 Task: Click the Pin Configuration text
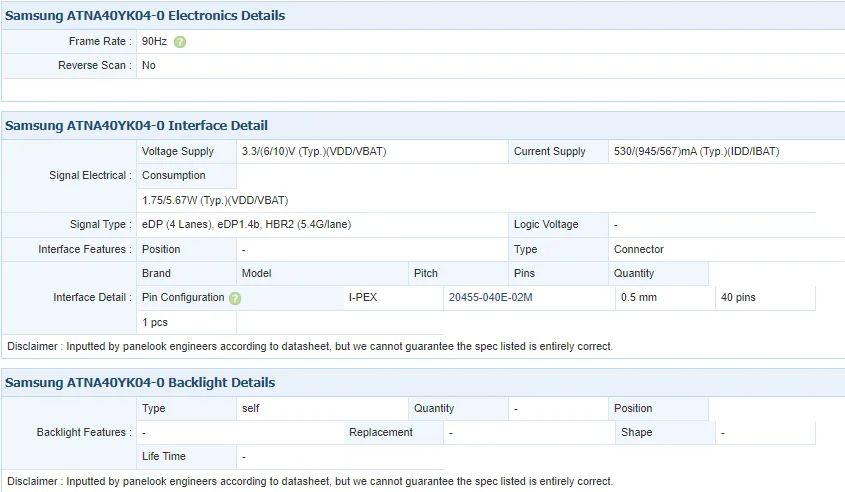(183, 297)
